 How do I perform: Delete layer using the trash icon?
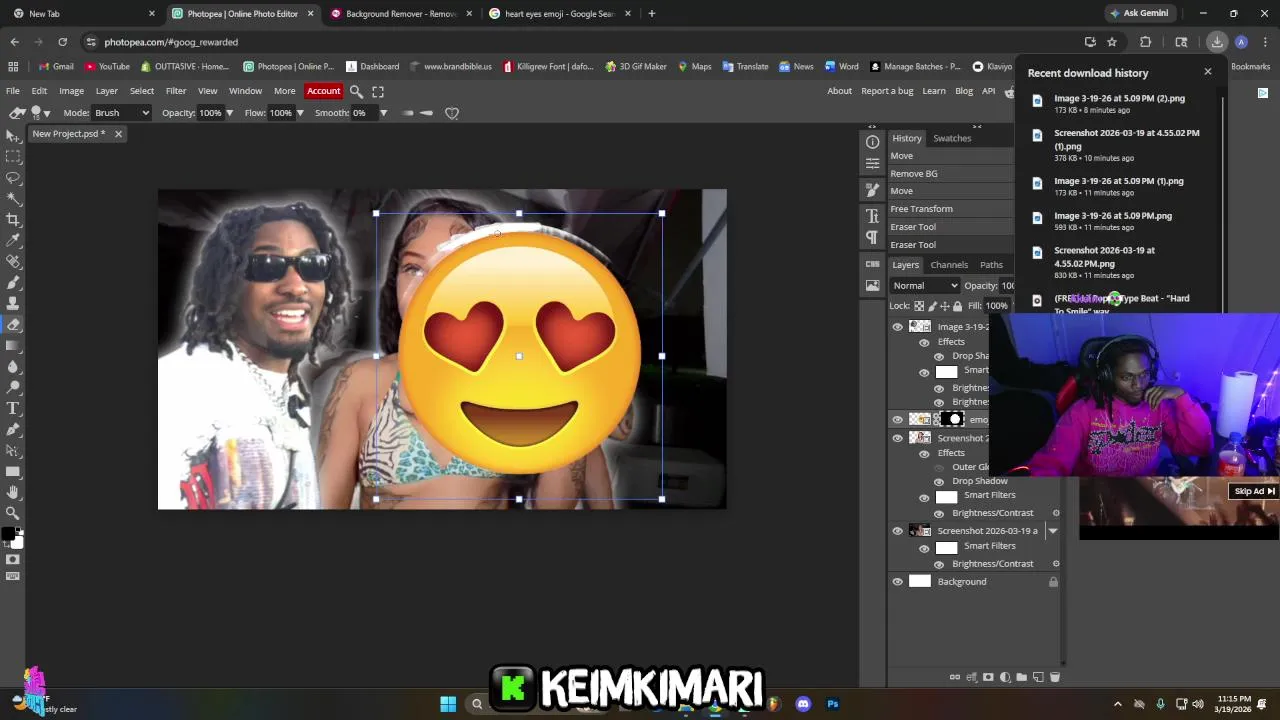(1054, 677)
